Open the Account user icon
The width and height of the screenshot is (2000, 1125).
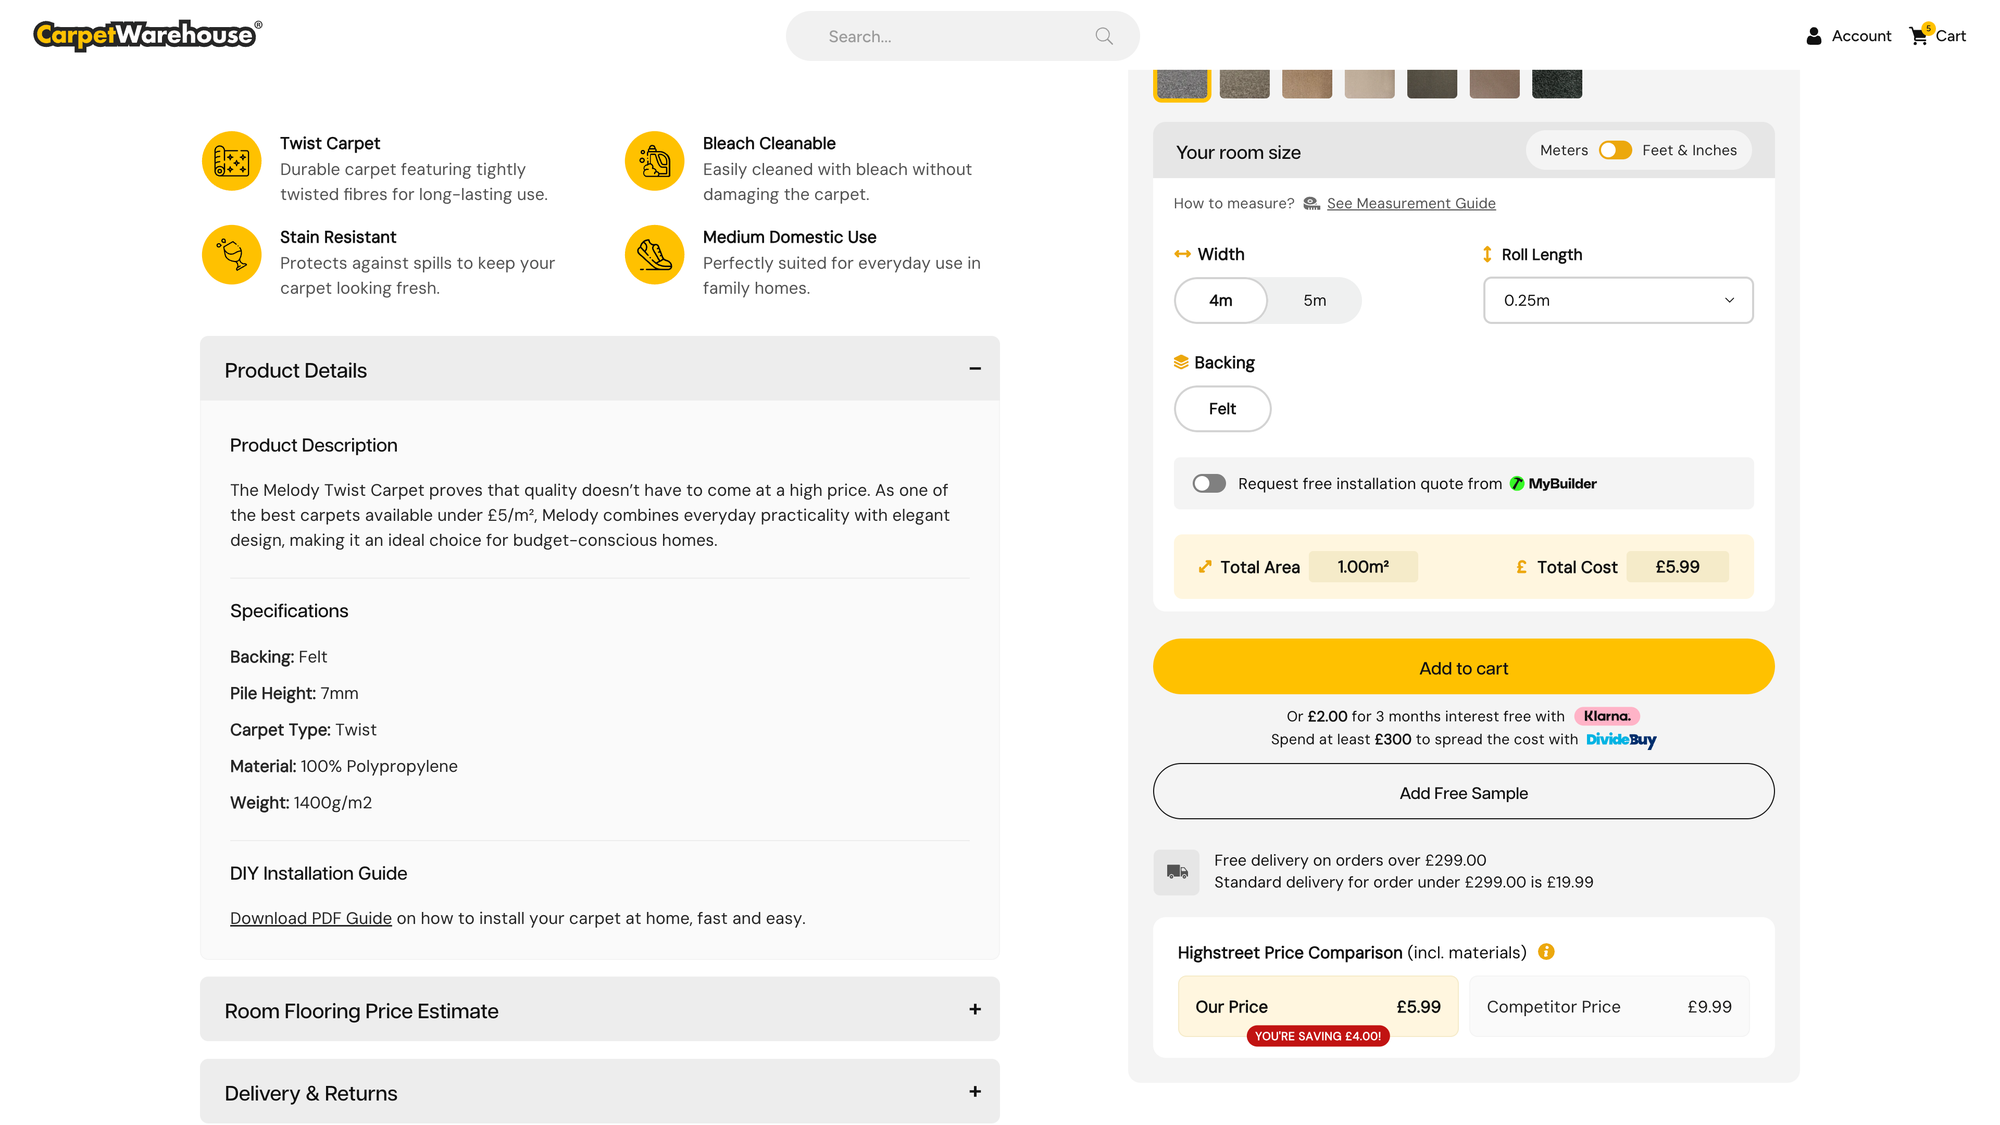pos(1814,36)
